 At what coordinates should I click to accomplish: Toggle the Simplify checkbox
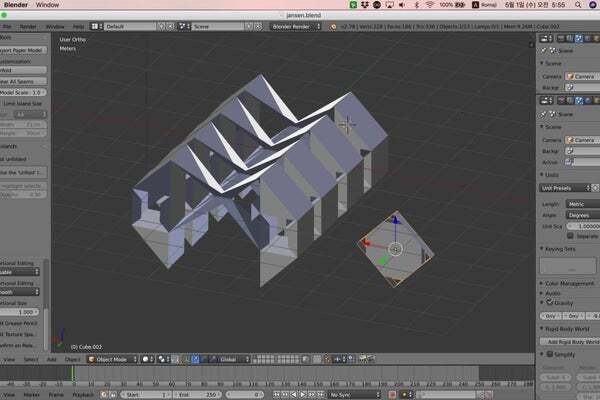550,354
